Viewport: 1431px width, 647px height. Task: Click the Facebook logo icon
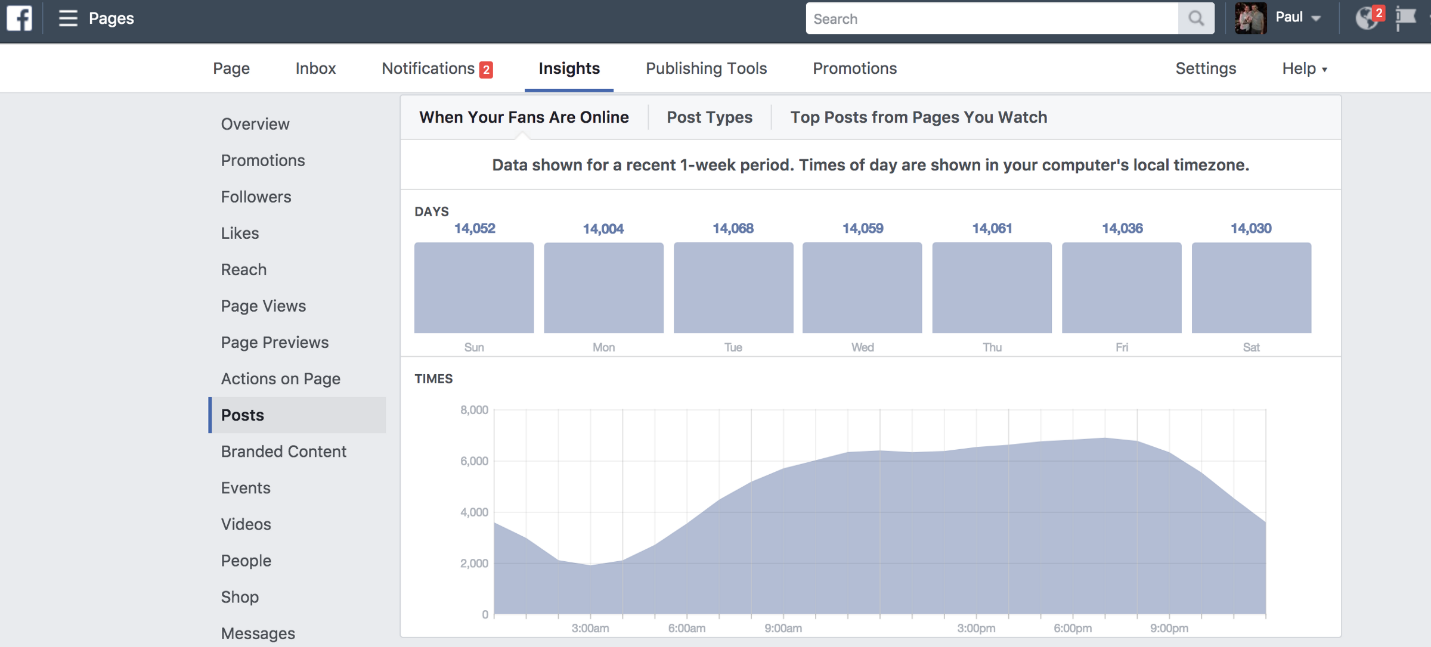coord(19,18)
